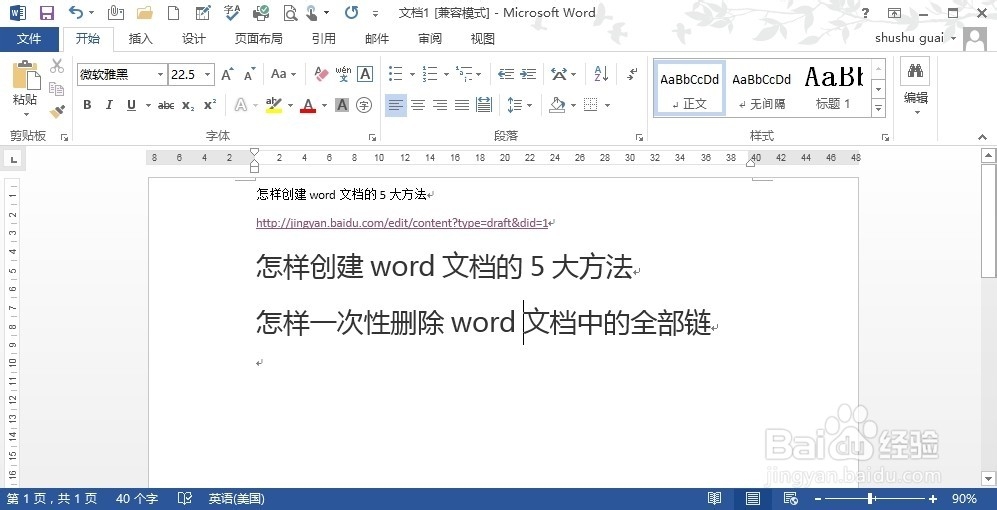Open the borders dropdown
This screenshot has width=997, height=510.
pyautogui.click(x=607, y=105)
